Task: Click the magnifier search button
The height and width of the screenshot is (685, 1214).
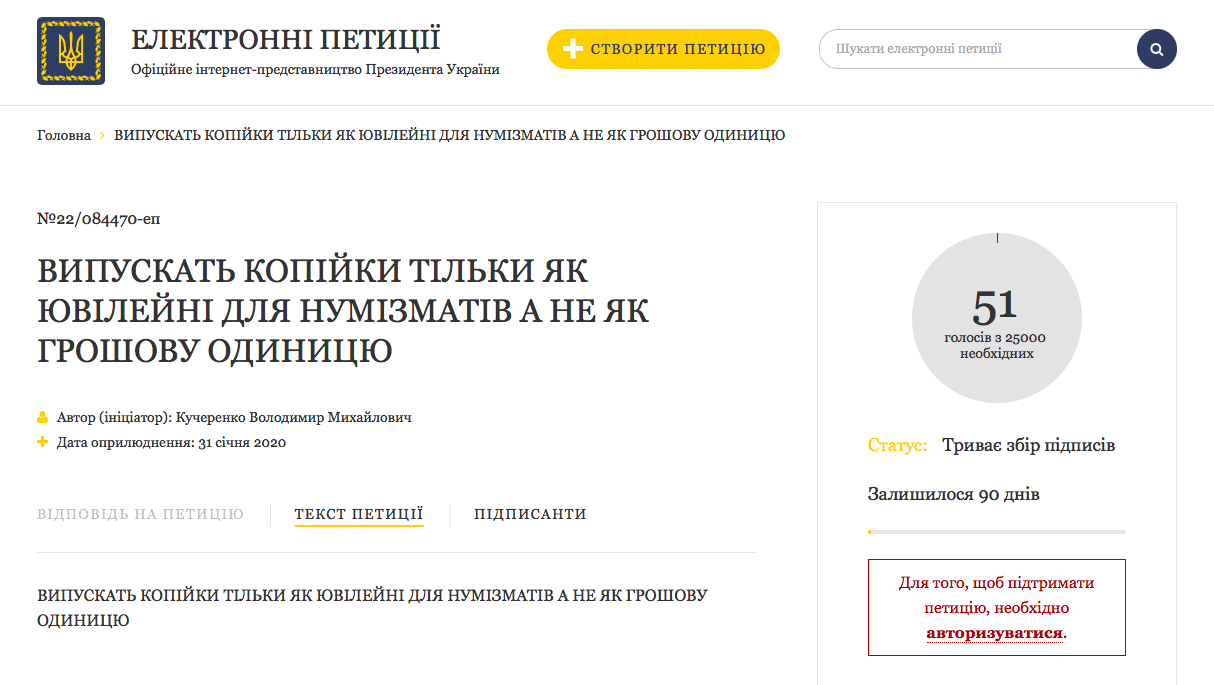Action: tap(1156, 49)
